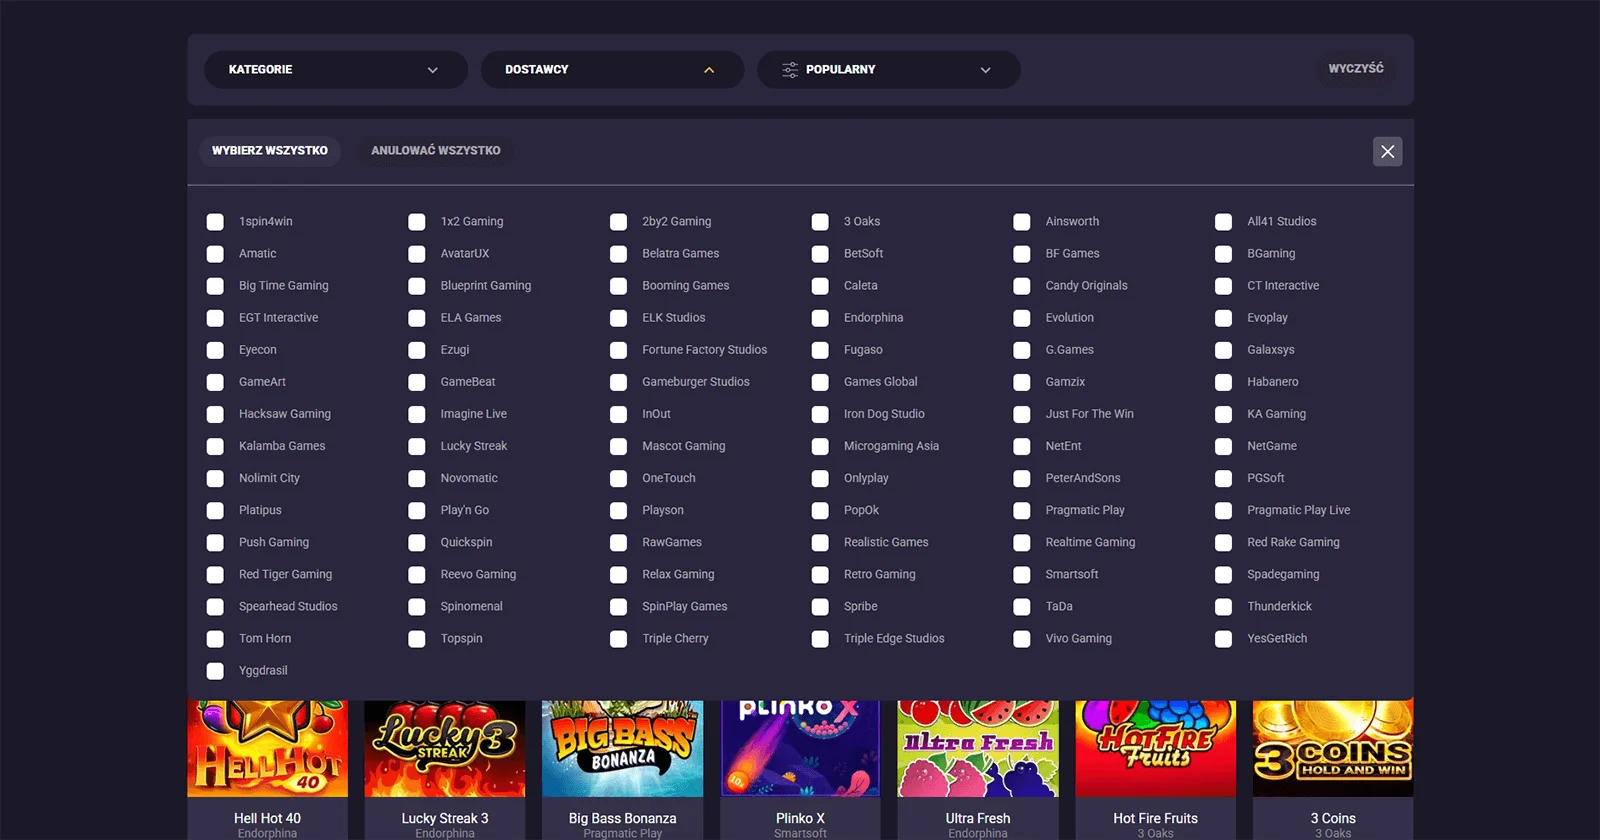Check the Spribe provider box
The width and height of the screenshot is (1600, 840).
[820, 607]
